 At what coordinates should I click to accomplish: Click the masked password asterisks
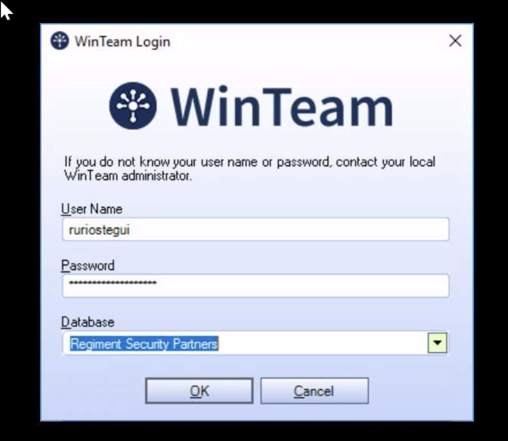(x=113, y=283)
